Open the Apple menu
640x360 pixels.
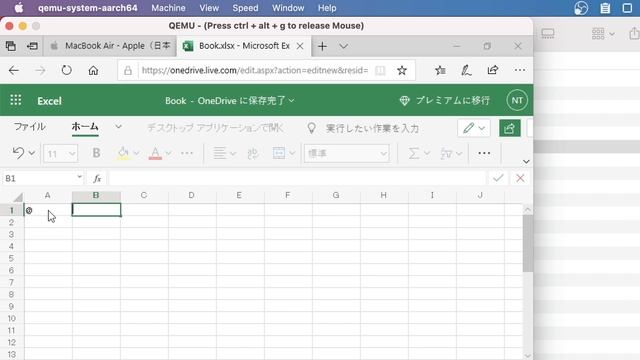click(x=19, y=8)
